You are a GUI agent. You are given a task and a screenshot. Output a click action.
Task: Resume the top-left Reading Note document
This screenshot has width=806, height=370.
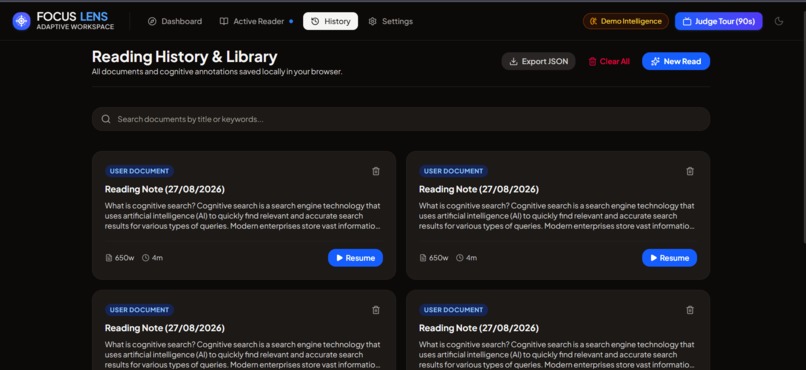point(355,258)
